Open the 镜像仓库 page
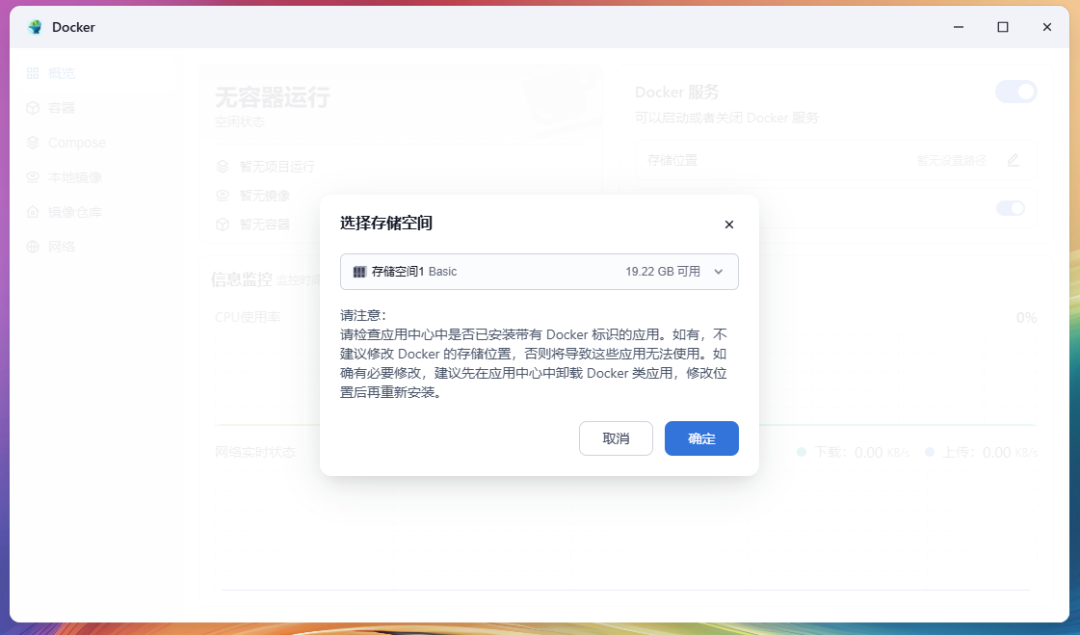1080x635 pixels. pos(74,212)
